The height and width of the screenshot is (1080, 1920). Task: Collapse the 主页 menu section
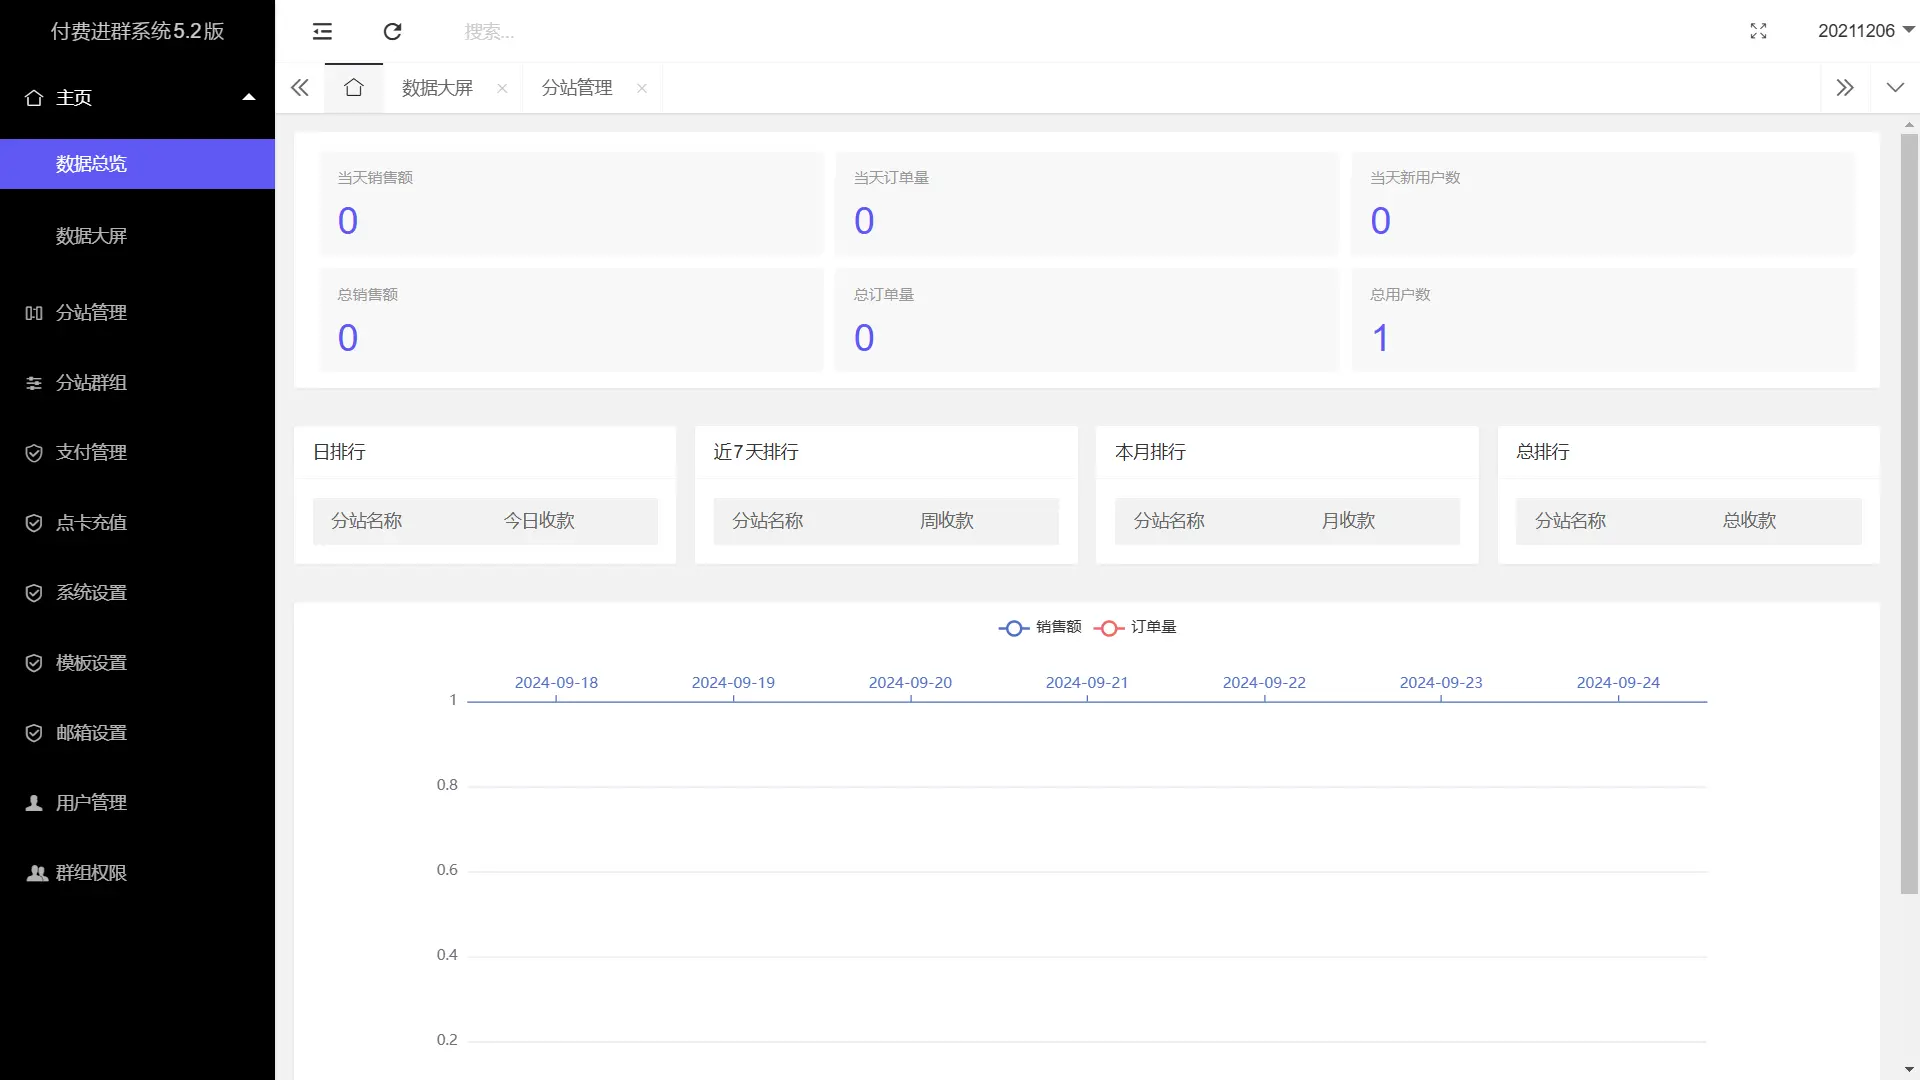248,96
